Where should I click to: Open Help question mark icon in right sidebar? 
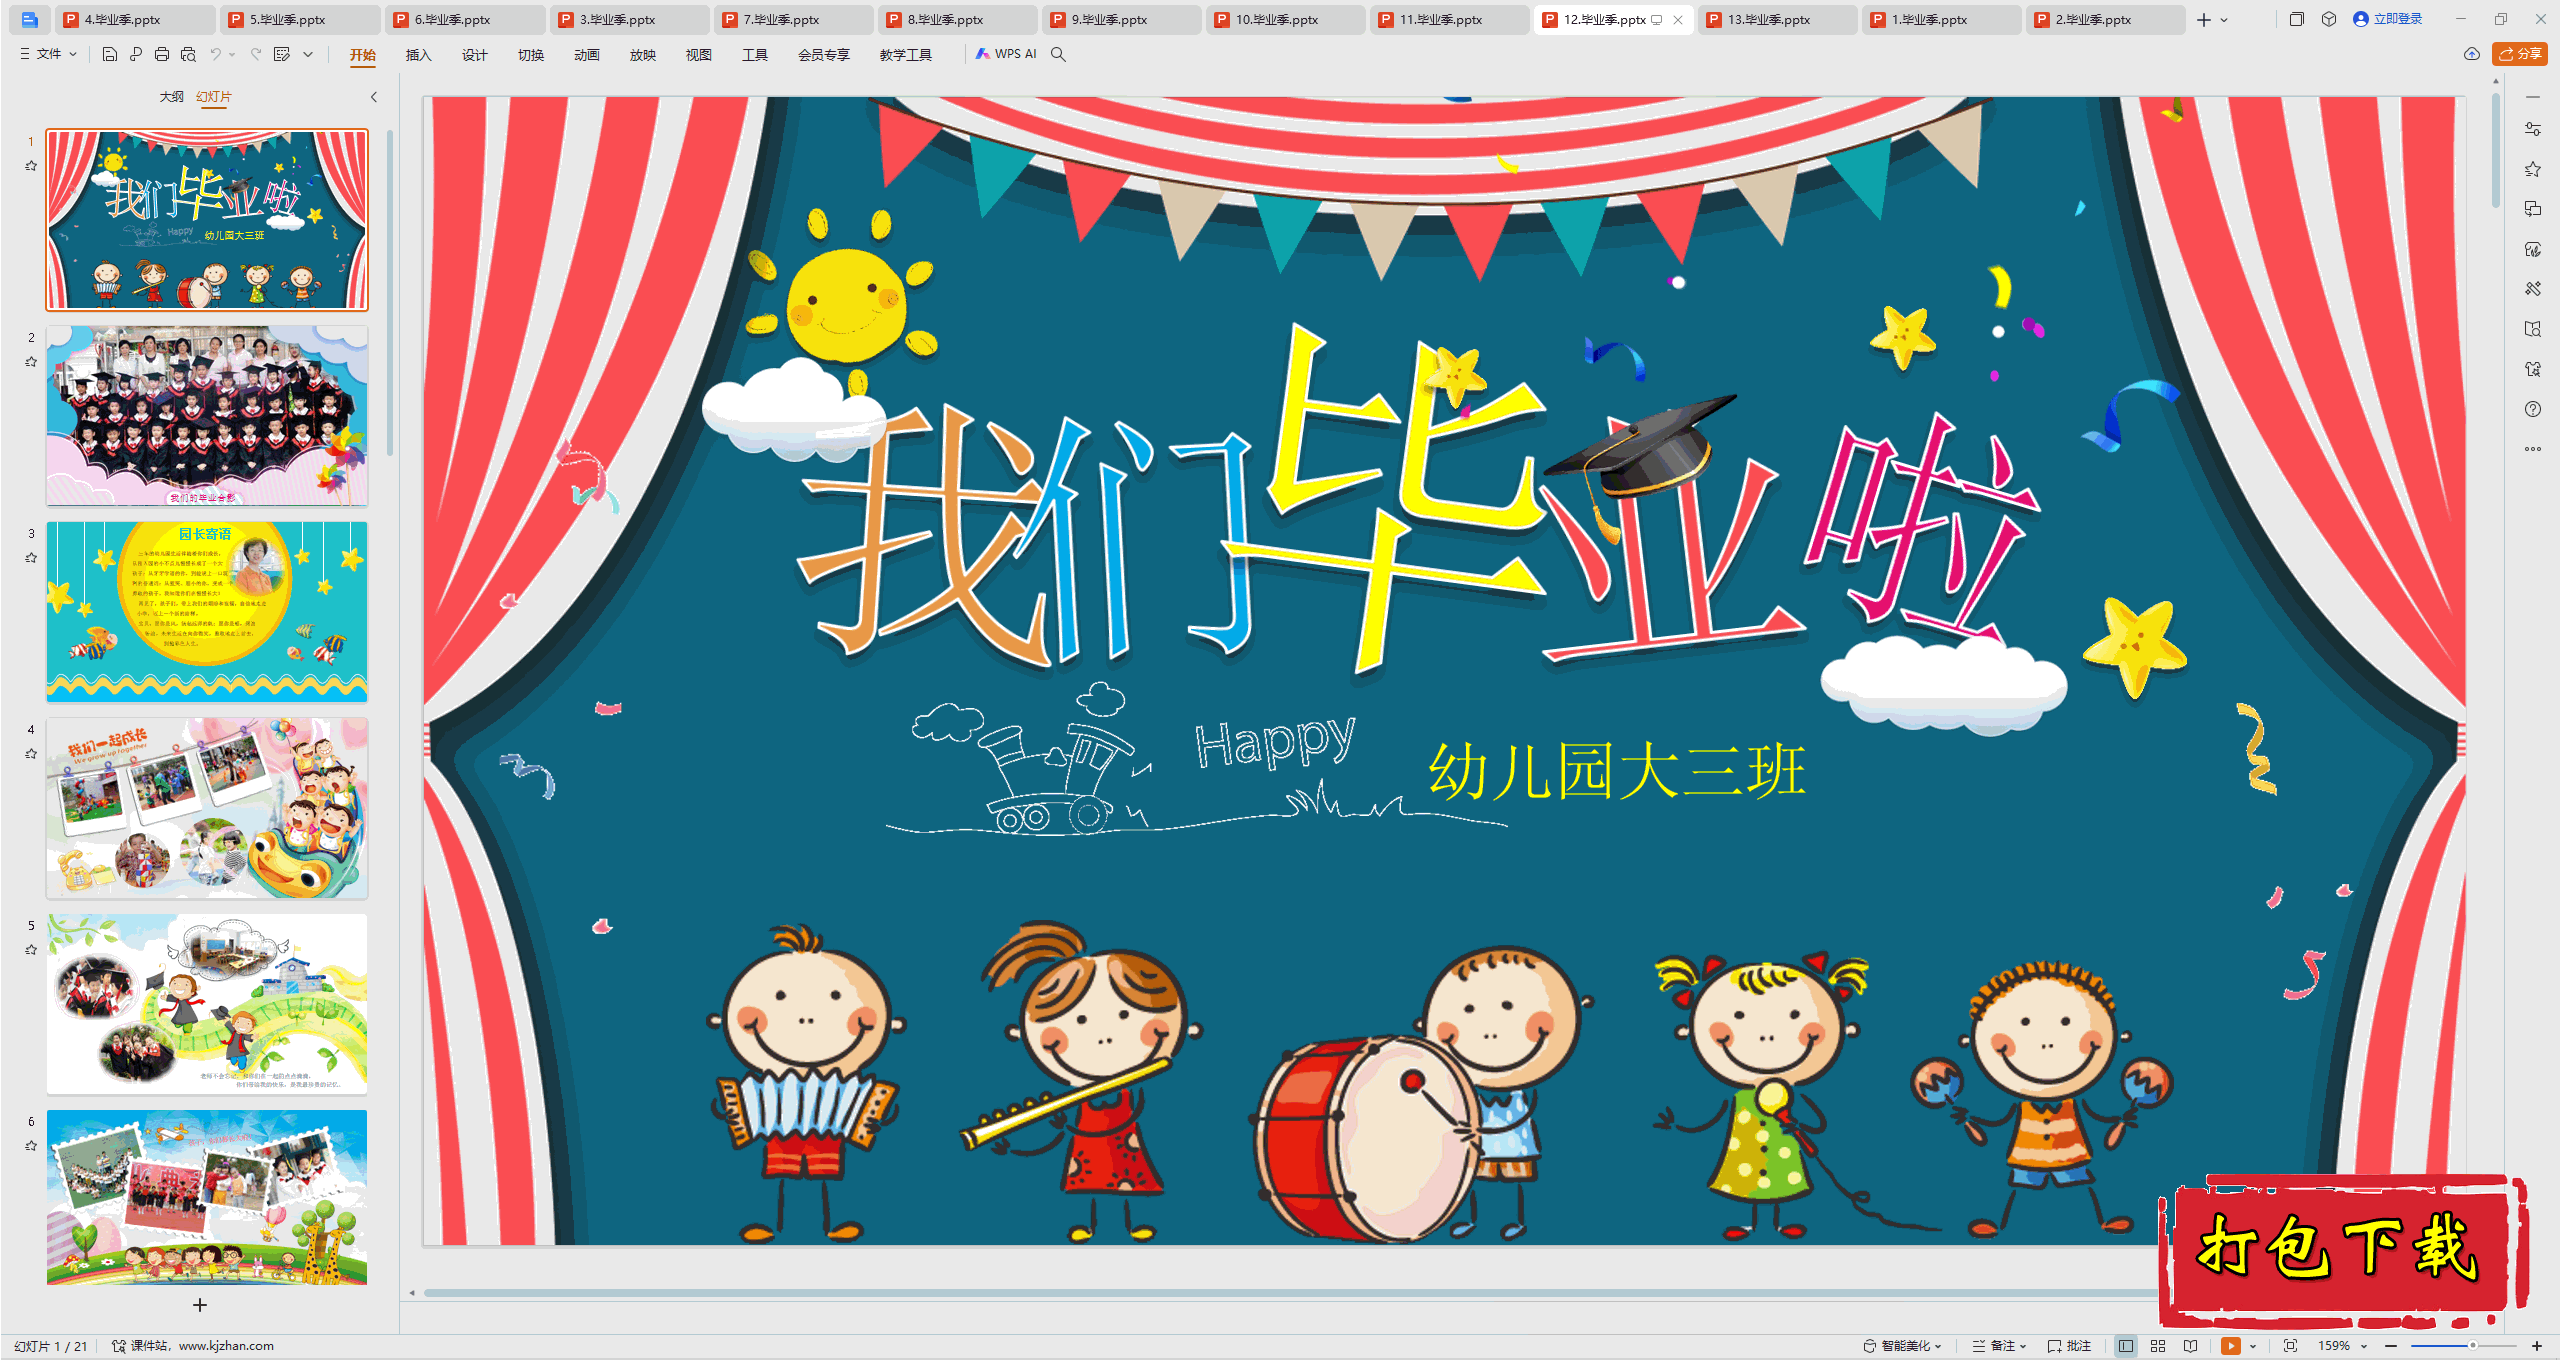coord(2532,409)
